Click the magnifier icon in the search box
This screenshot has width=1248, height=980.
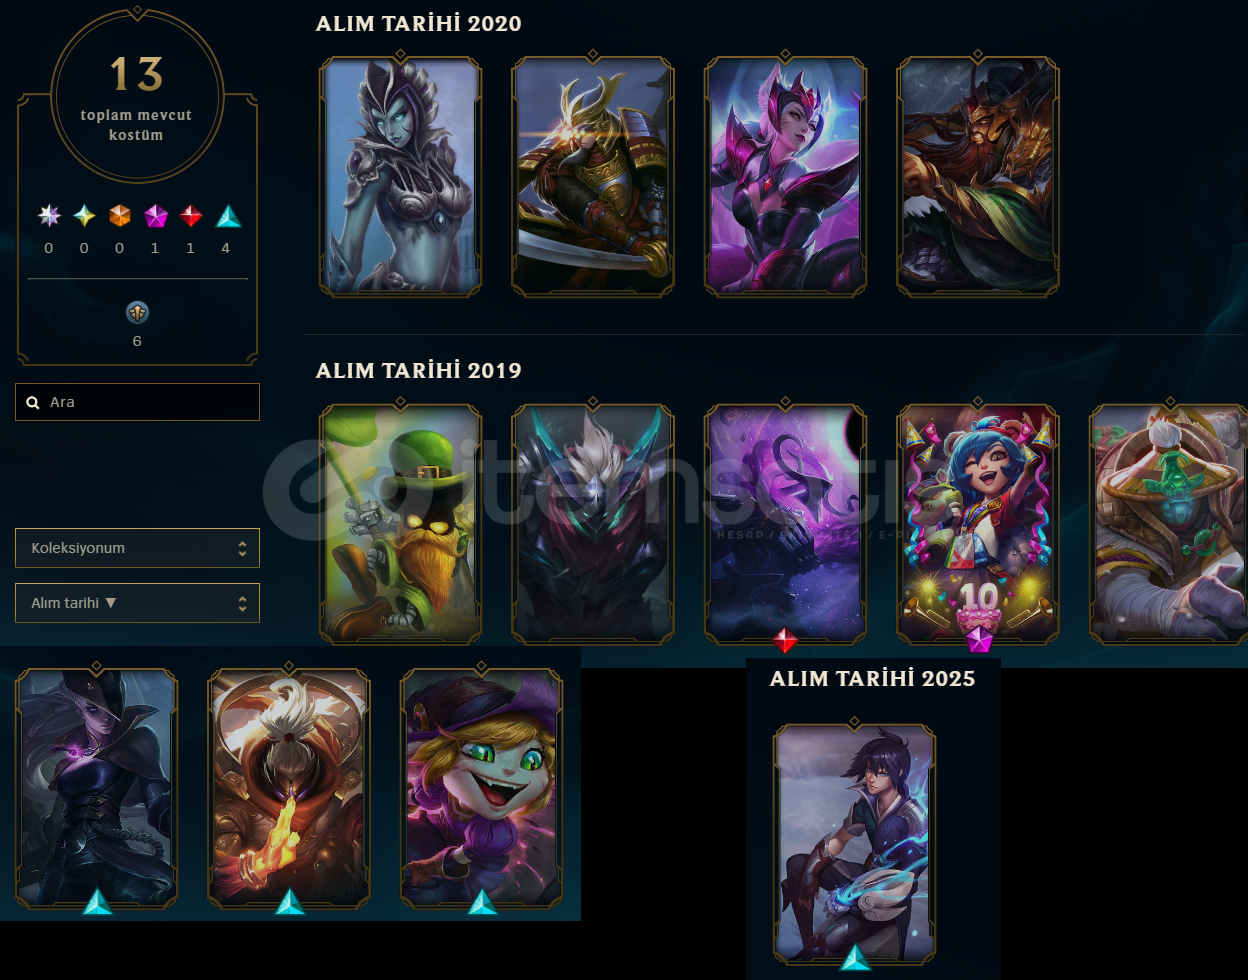click(x=33, y=402)
